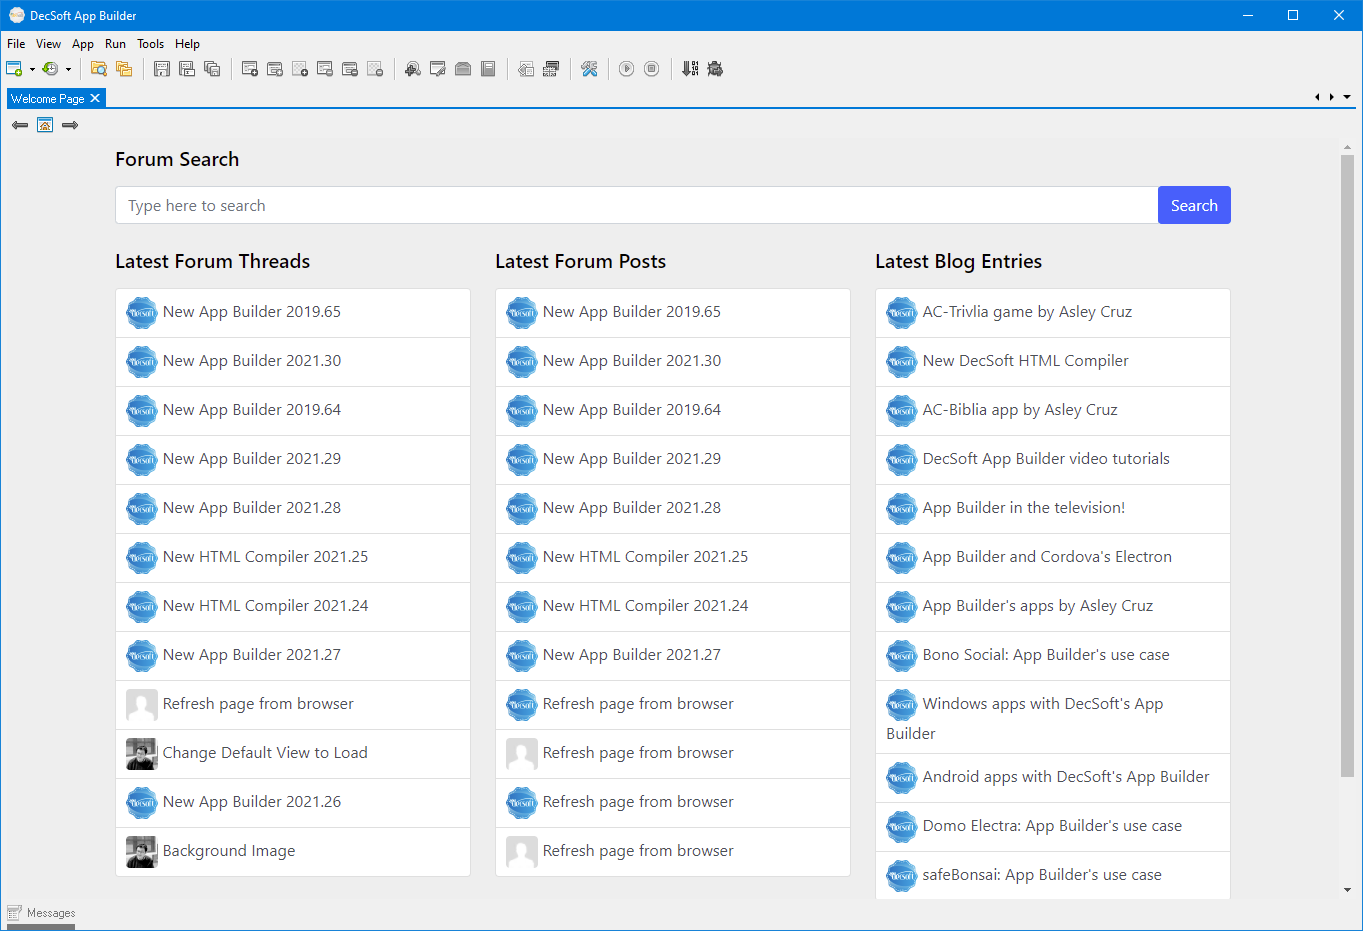Click the gray open-box toolbar icon
The height and width of the screenshot is (931, 1363).
click(x=463, y=69)
